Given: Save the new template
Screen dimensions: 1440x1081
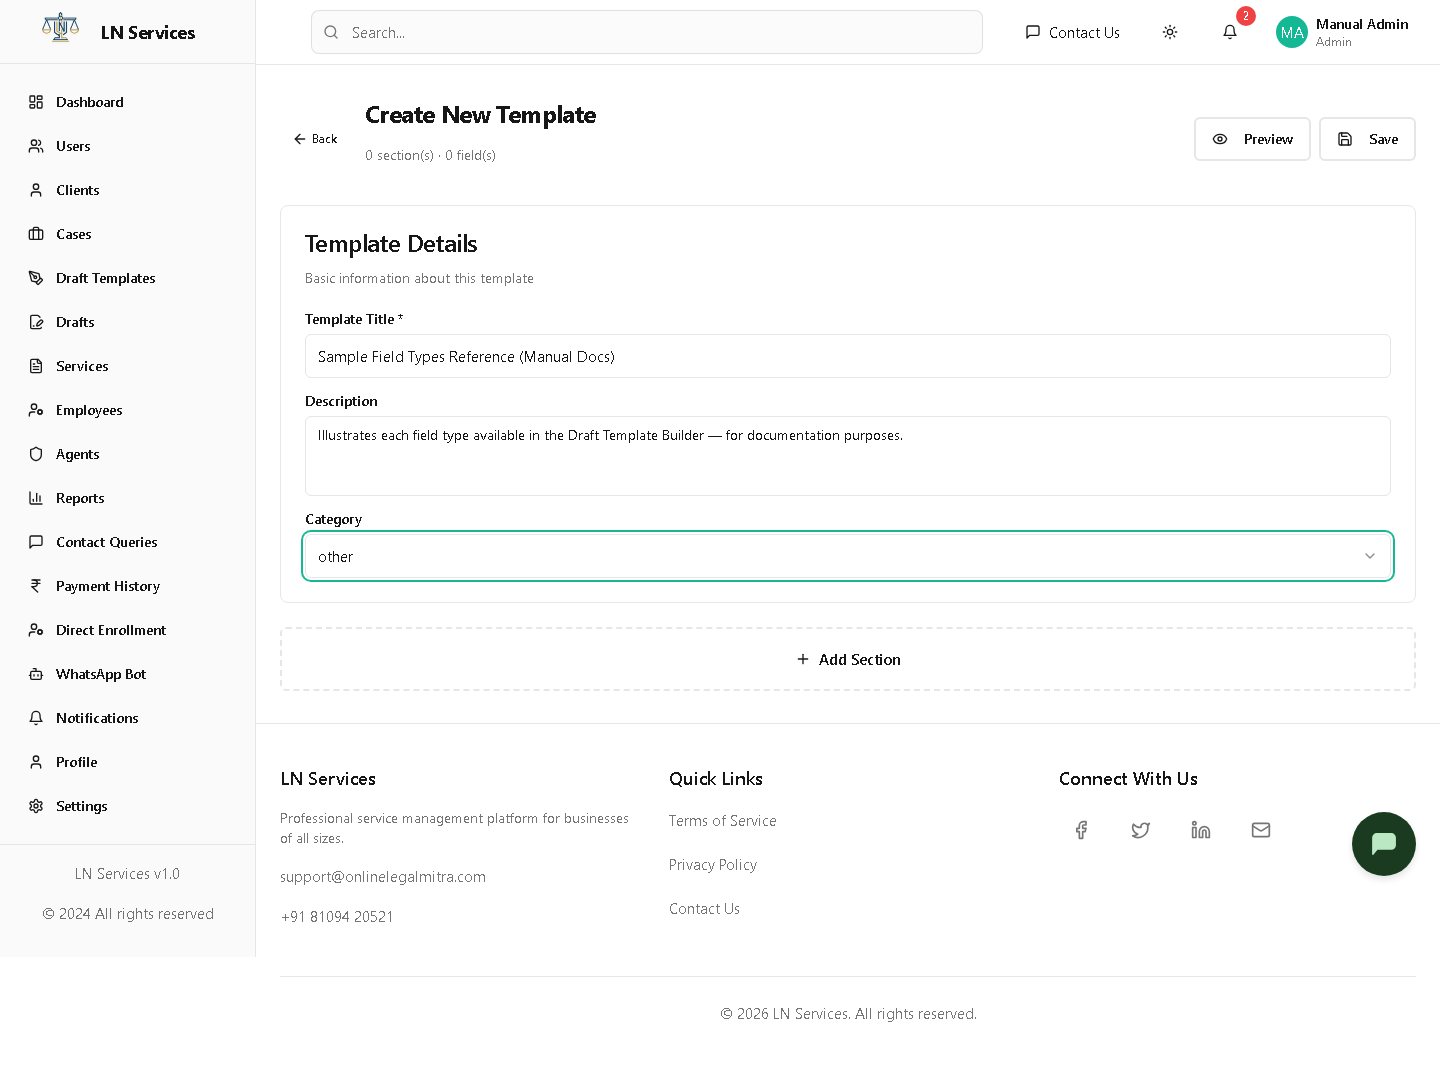Looking at the screenshot, I should click(1367, 139).
